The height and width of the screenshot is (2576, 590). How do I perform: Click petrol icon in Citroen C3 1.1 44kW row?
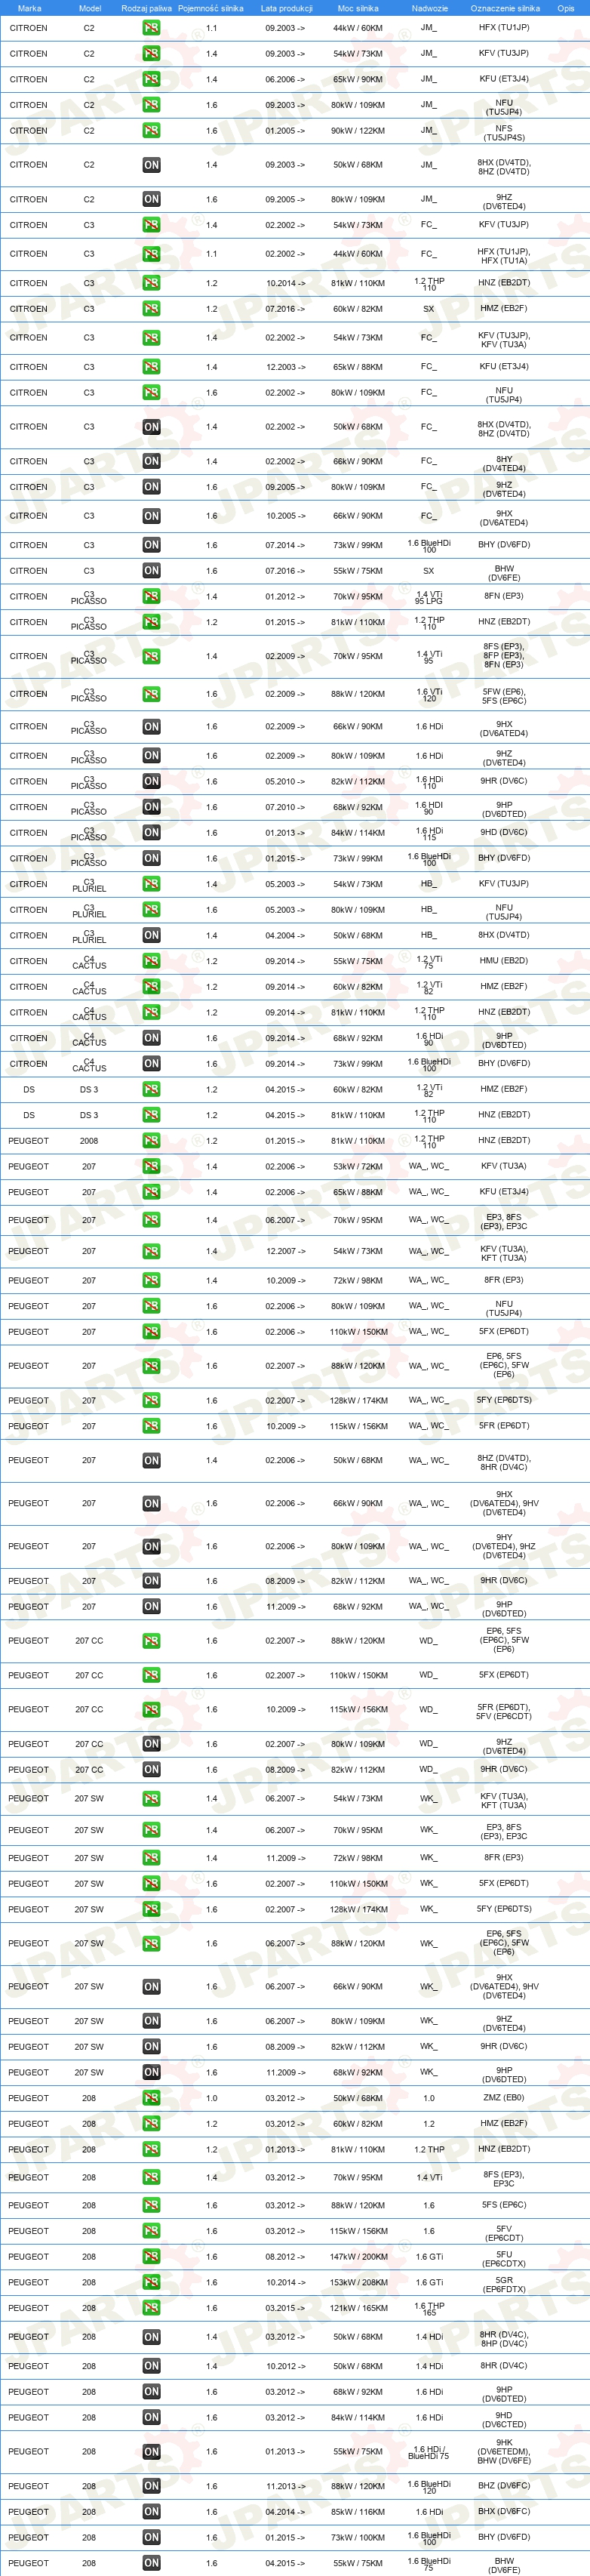151,254
